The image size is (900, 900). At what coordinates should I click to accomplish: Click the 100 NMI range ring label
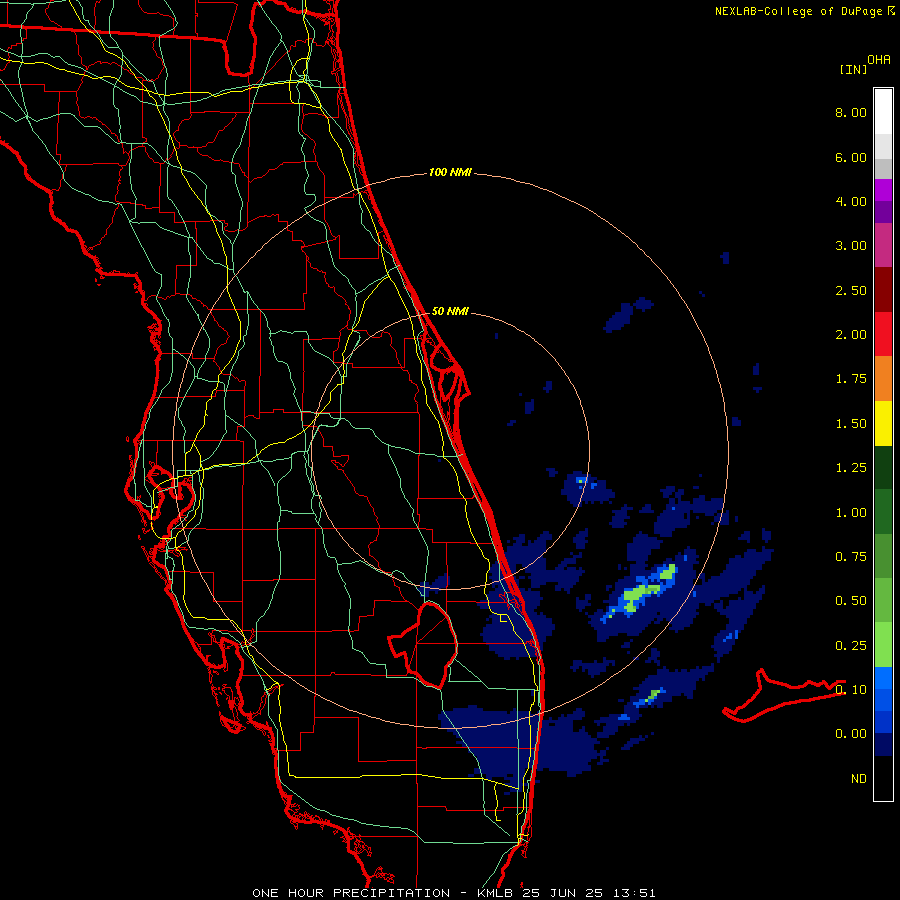point(450,172)
